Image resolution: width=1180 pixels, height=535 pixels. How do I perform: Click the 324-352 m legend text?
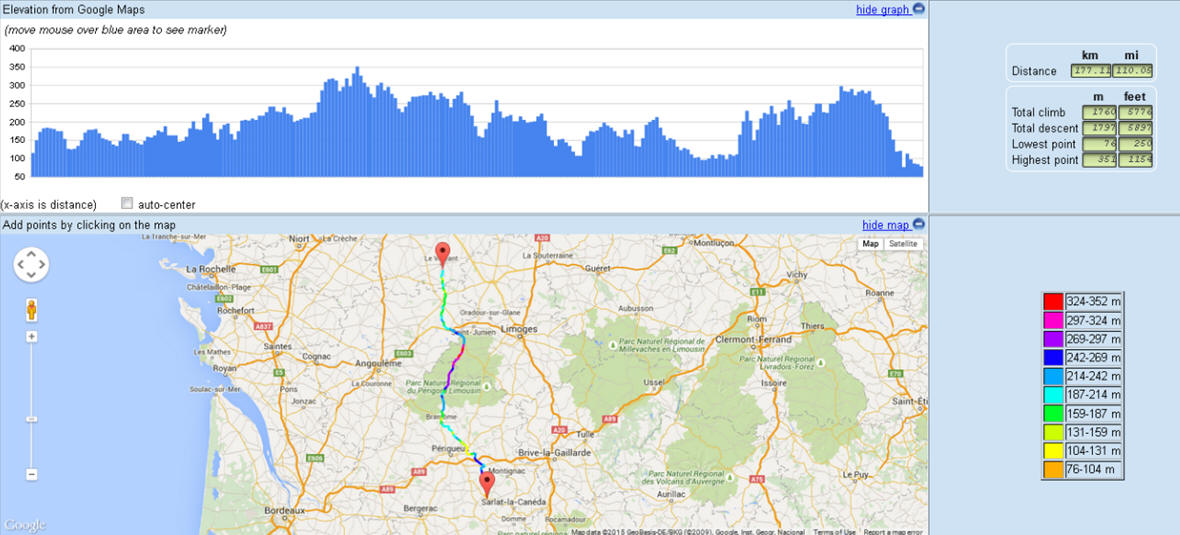pyautogui.click(x=1093, y=301)
